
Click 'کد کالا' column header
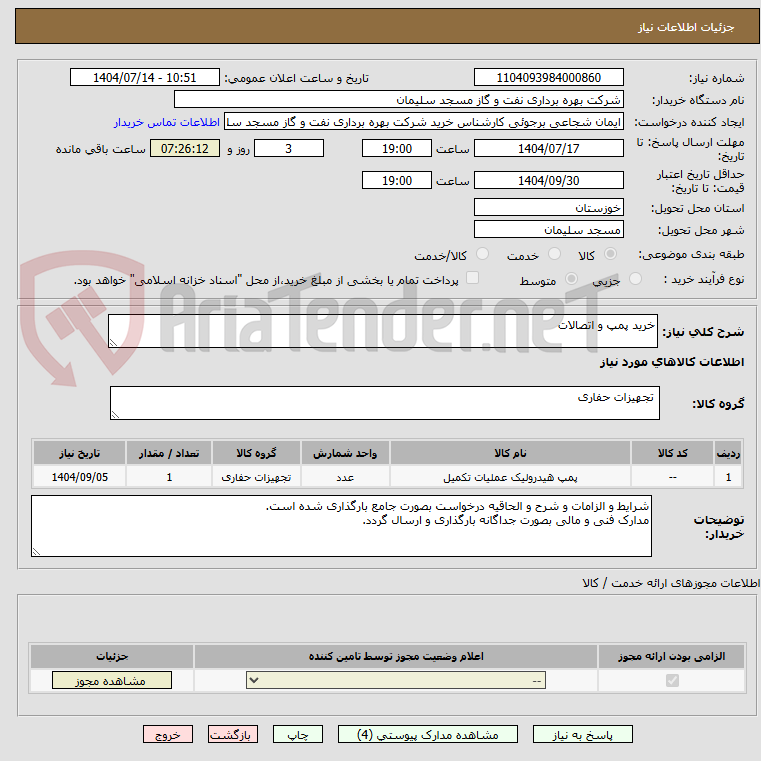672,453
